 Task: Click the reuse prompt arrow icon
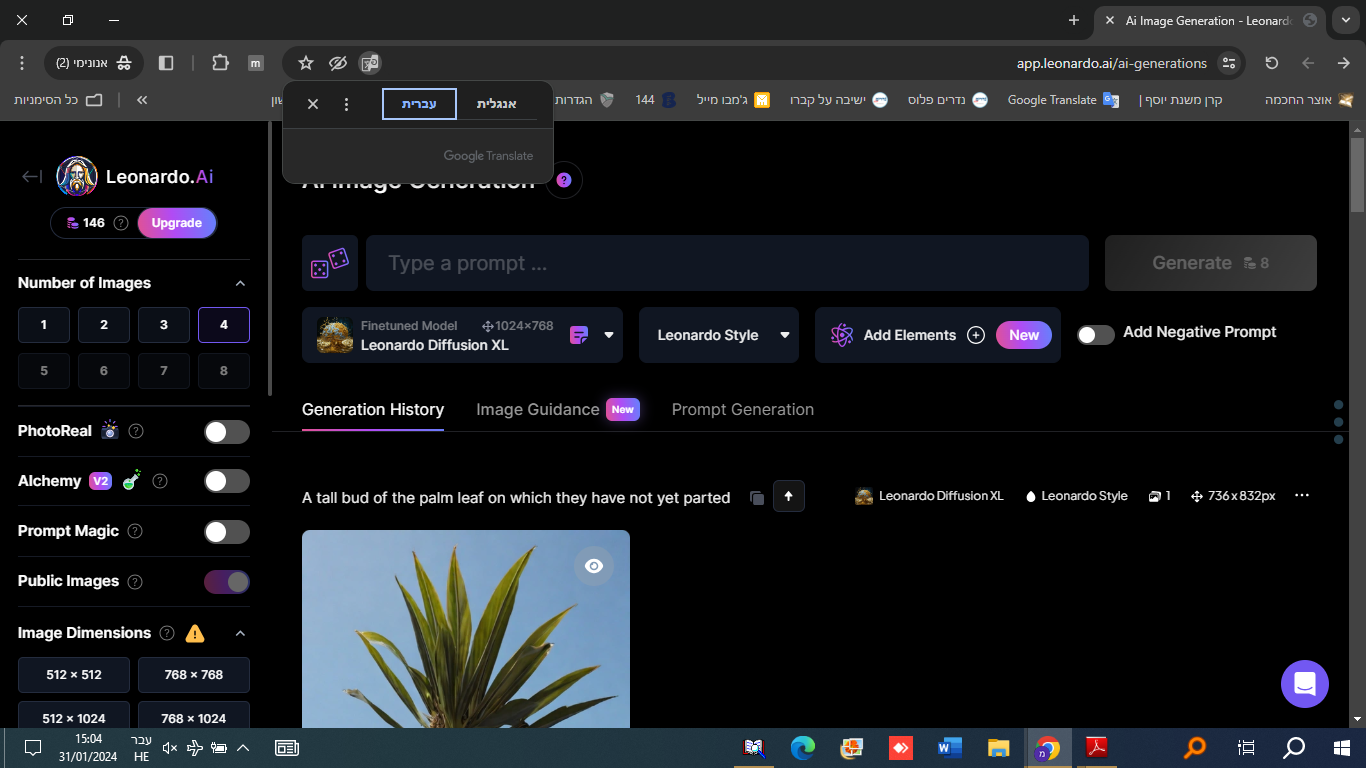pos(788,496)
